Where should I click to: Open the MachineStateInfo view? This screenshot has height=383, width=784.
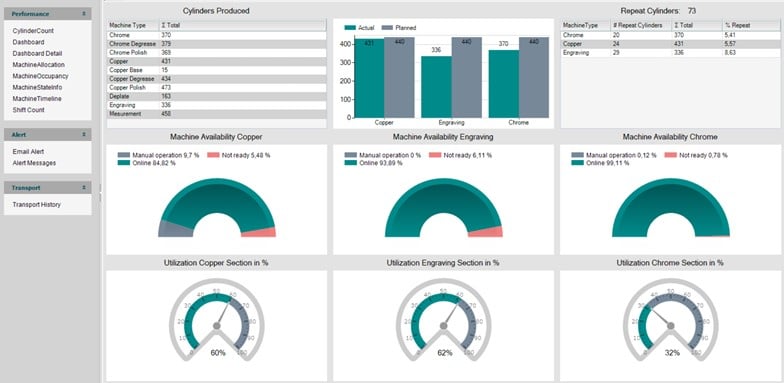pos(37,88)
